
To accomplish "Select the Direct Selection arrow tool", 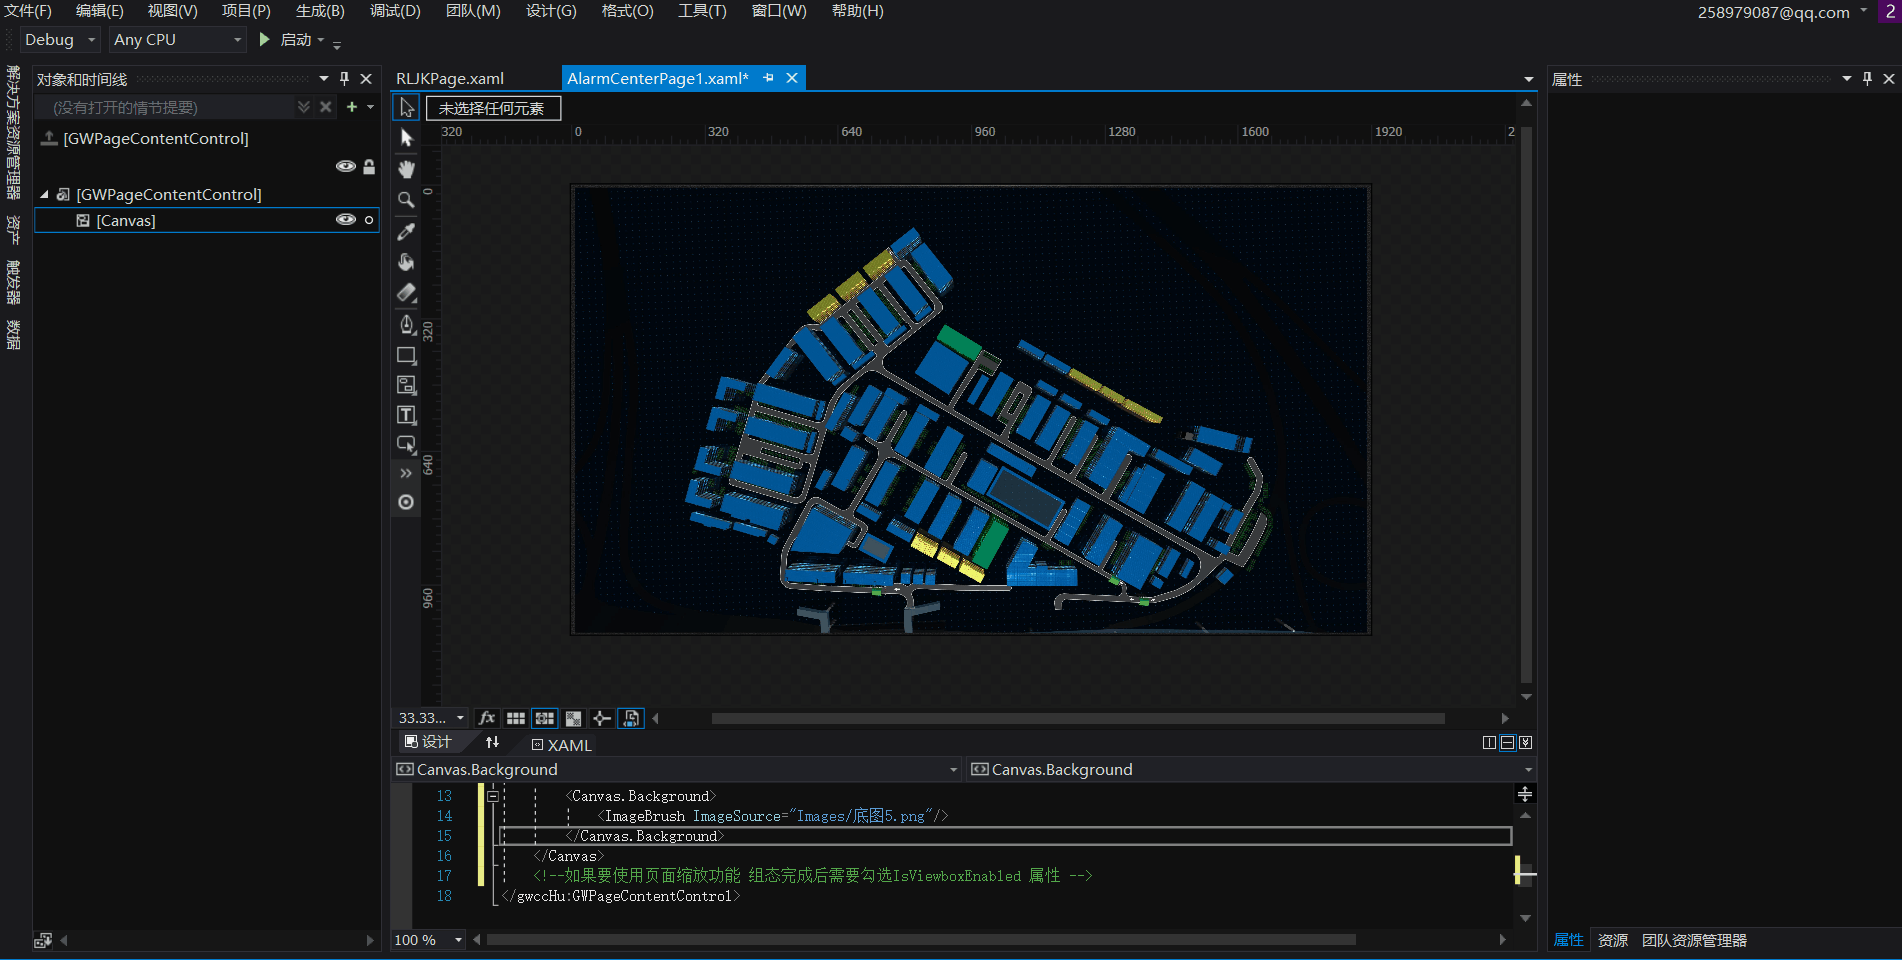I will tap(406, 138).
